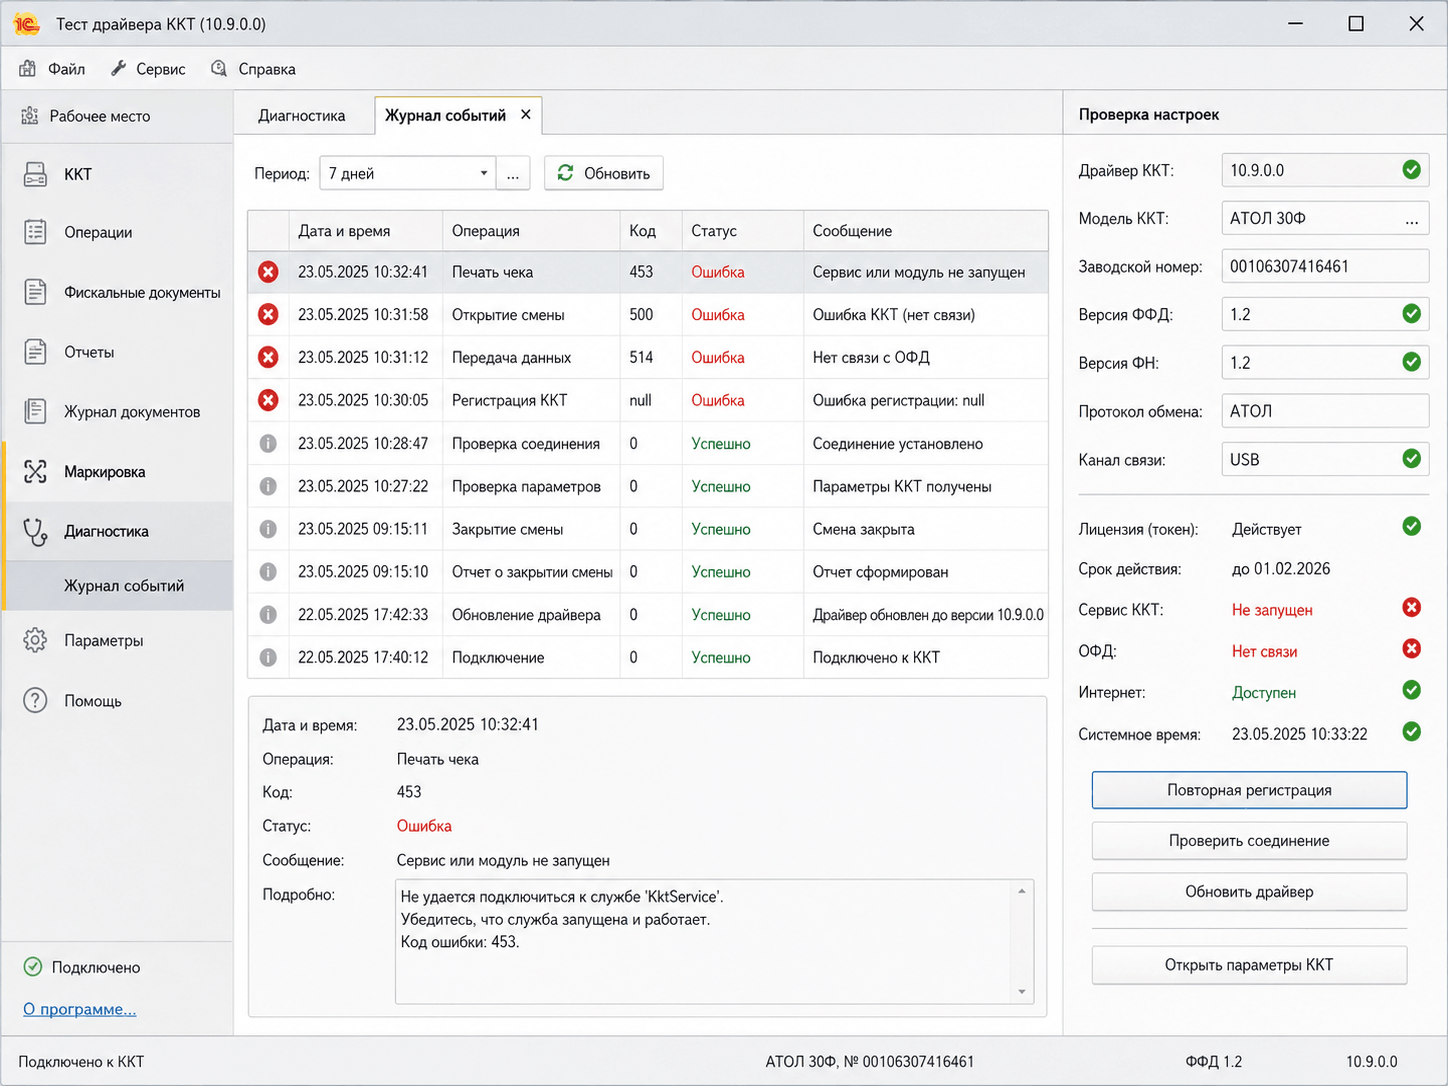Expand the Период dropdown showing 7 дней
This screenshot has width=1448, height=1086.
407,173
